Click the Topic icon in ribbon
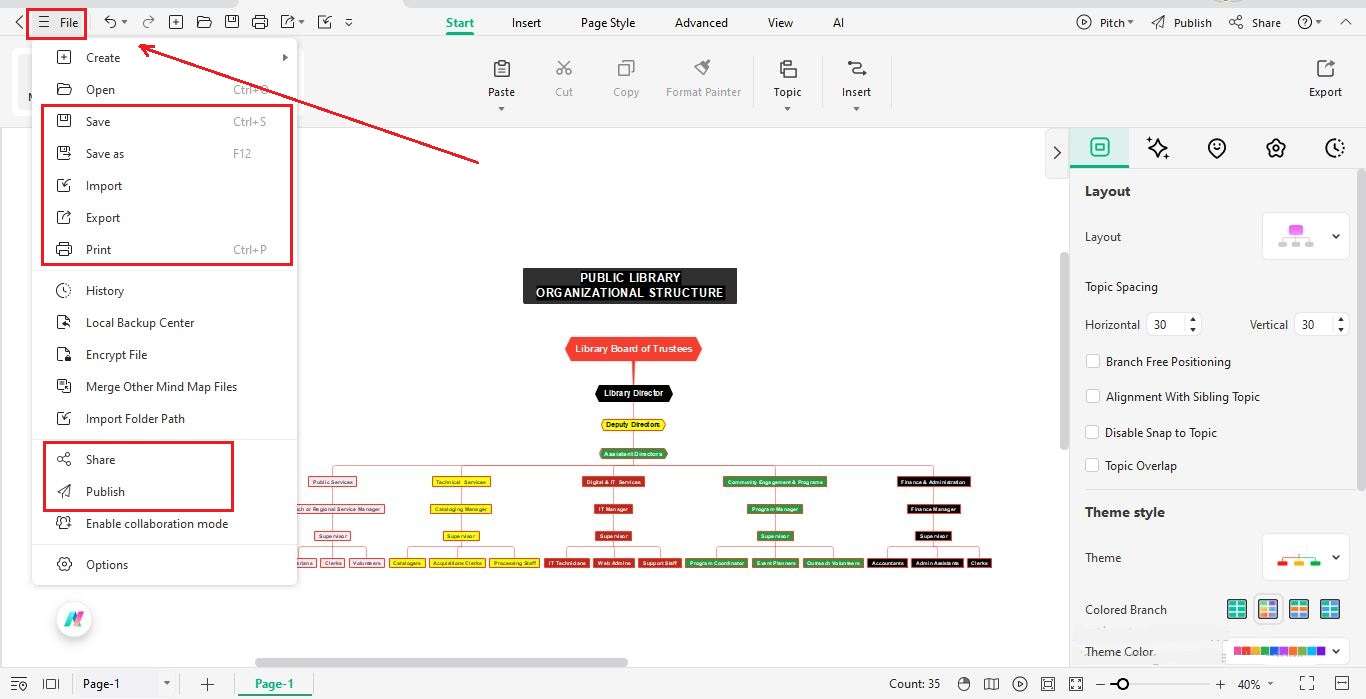 pyautogui.click(x=788, y=68)
